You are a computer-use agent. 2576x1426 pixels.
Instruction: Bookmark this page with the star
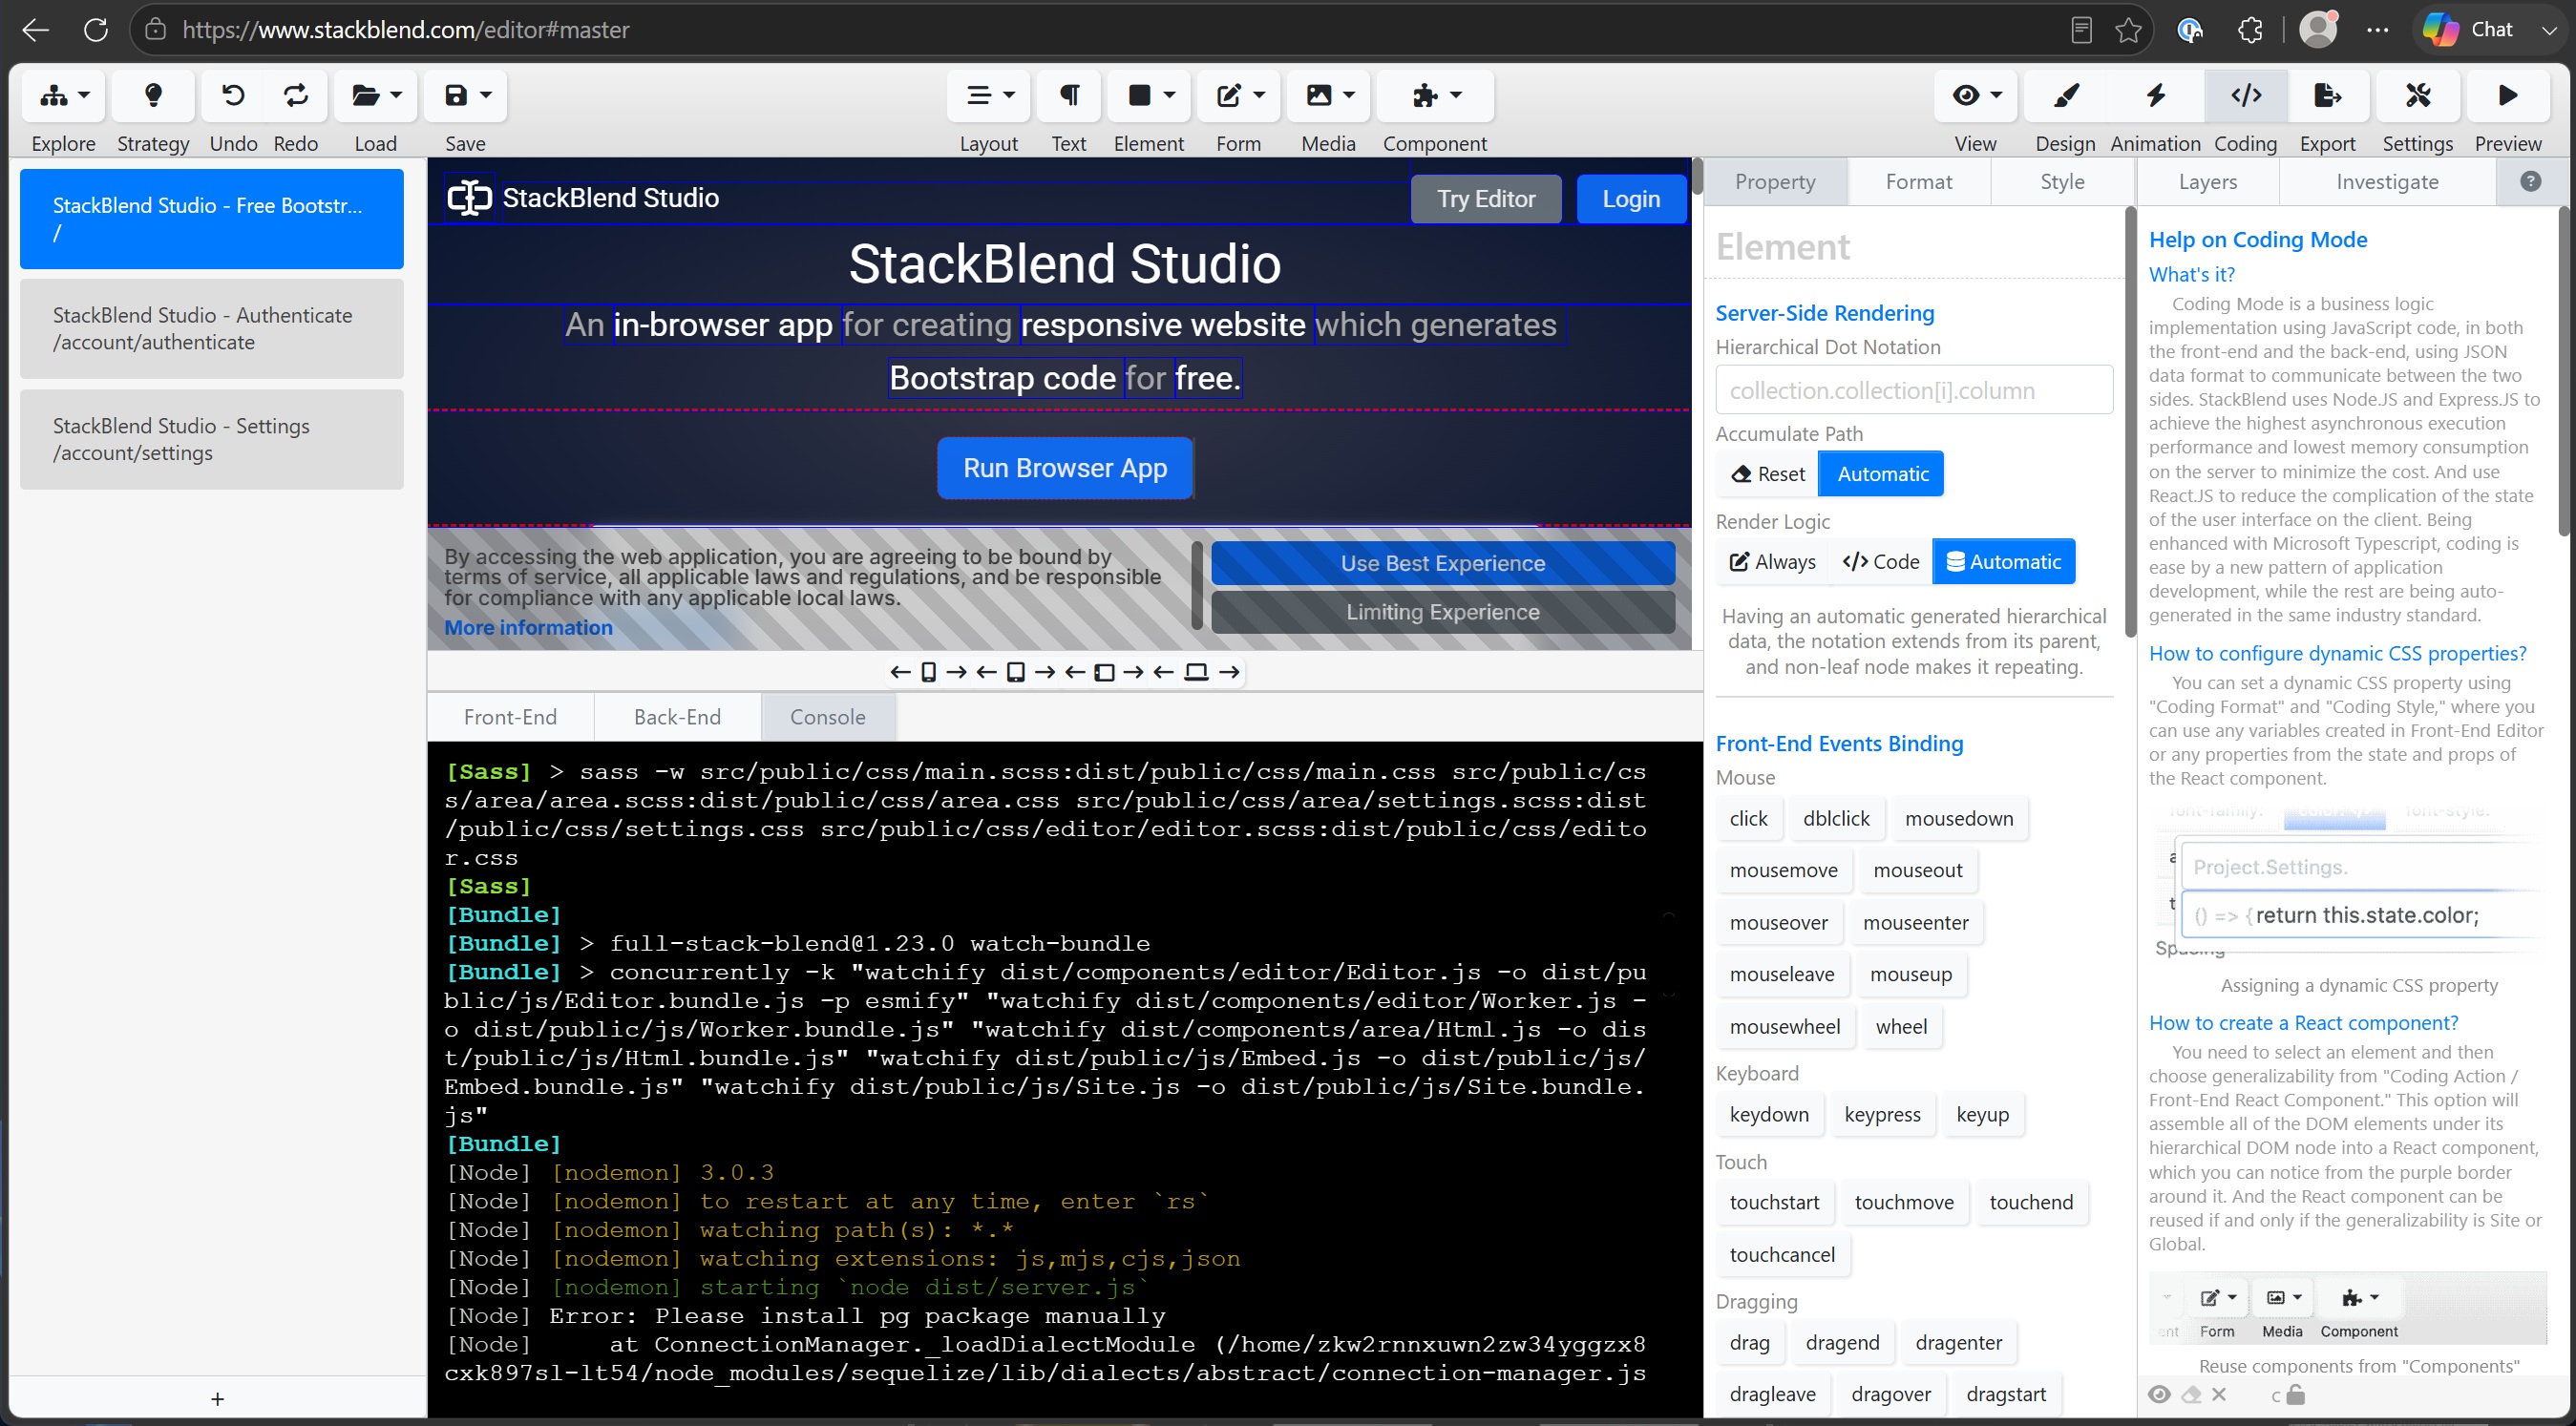[2129, 30]
